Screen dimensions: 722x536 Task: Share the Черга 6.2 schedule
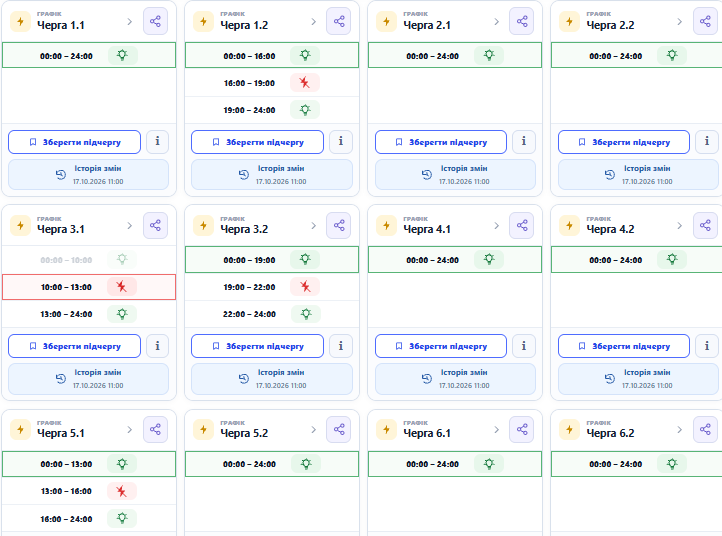(705, 429)
